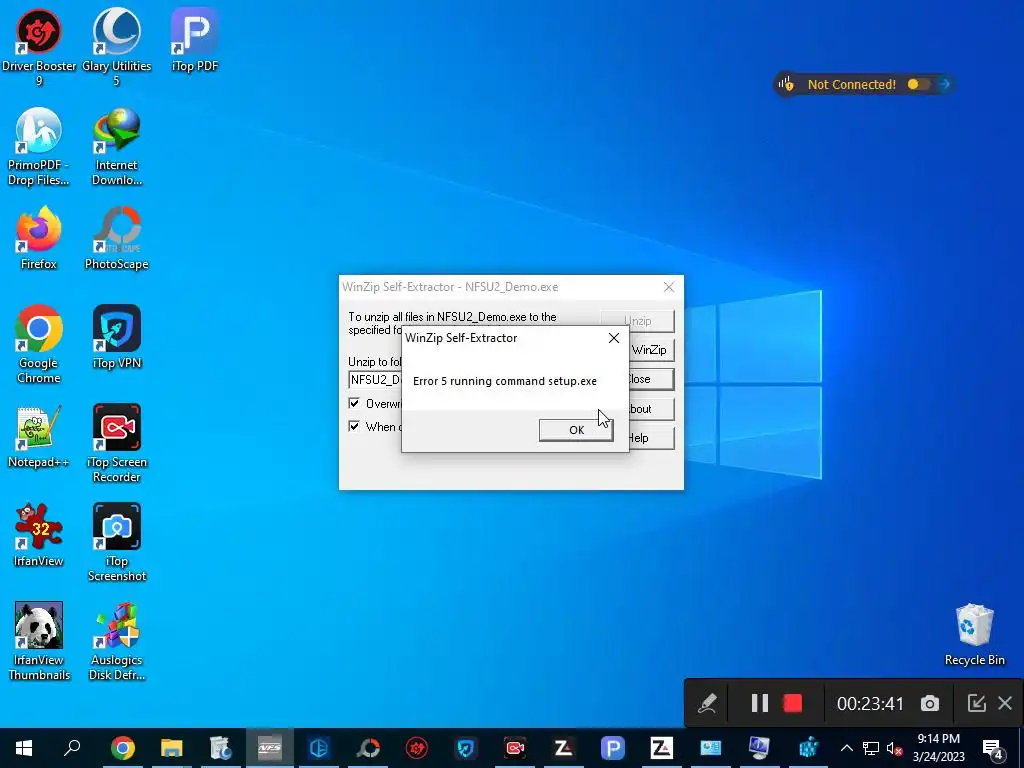Click the About button in the Self-Extractor window
This screenshot has width=1024, height=768.
point(651,409)
